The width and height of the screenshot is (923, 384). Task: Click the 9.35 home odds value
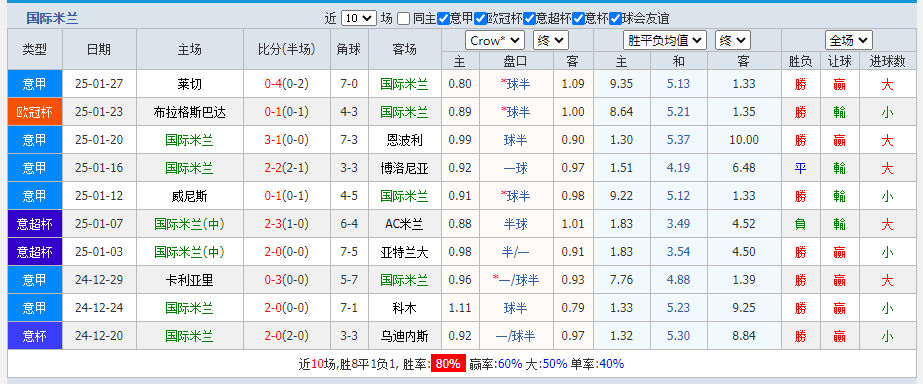[x=622, y=84]
